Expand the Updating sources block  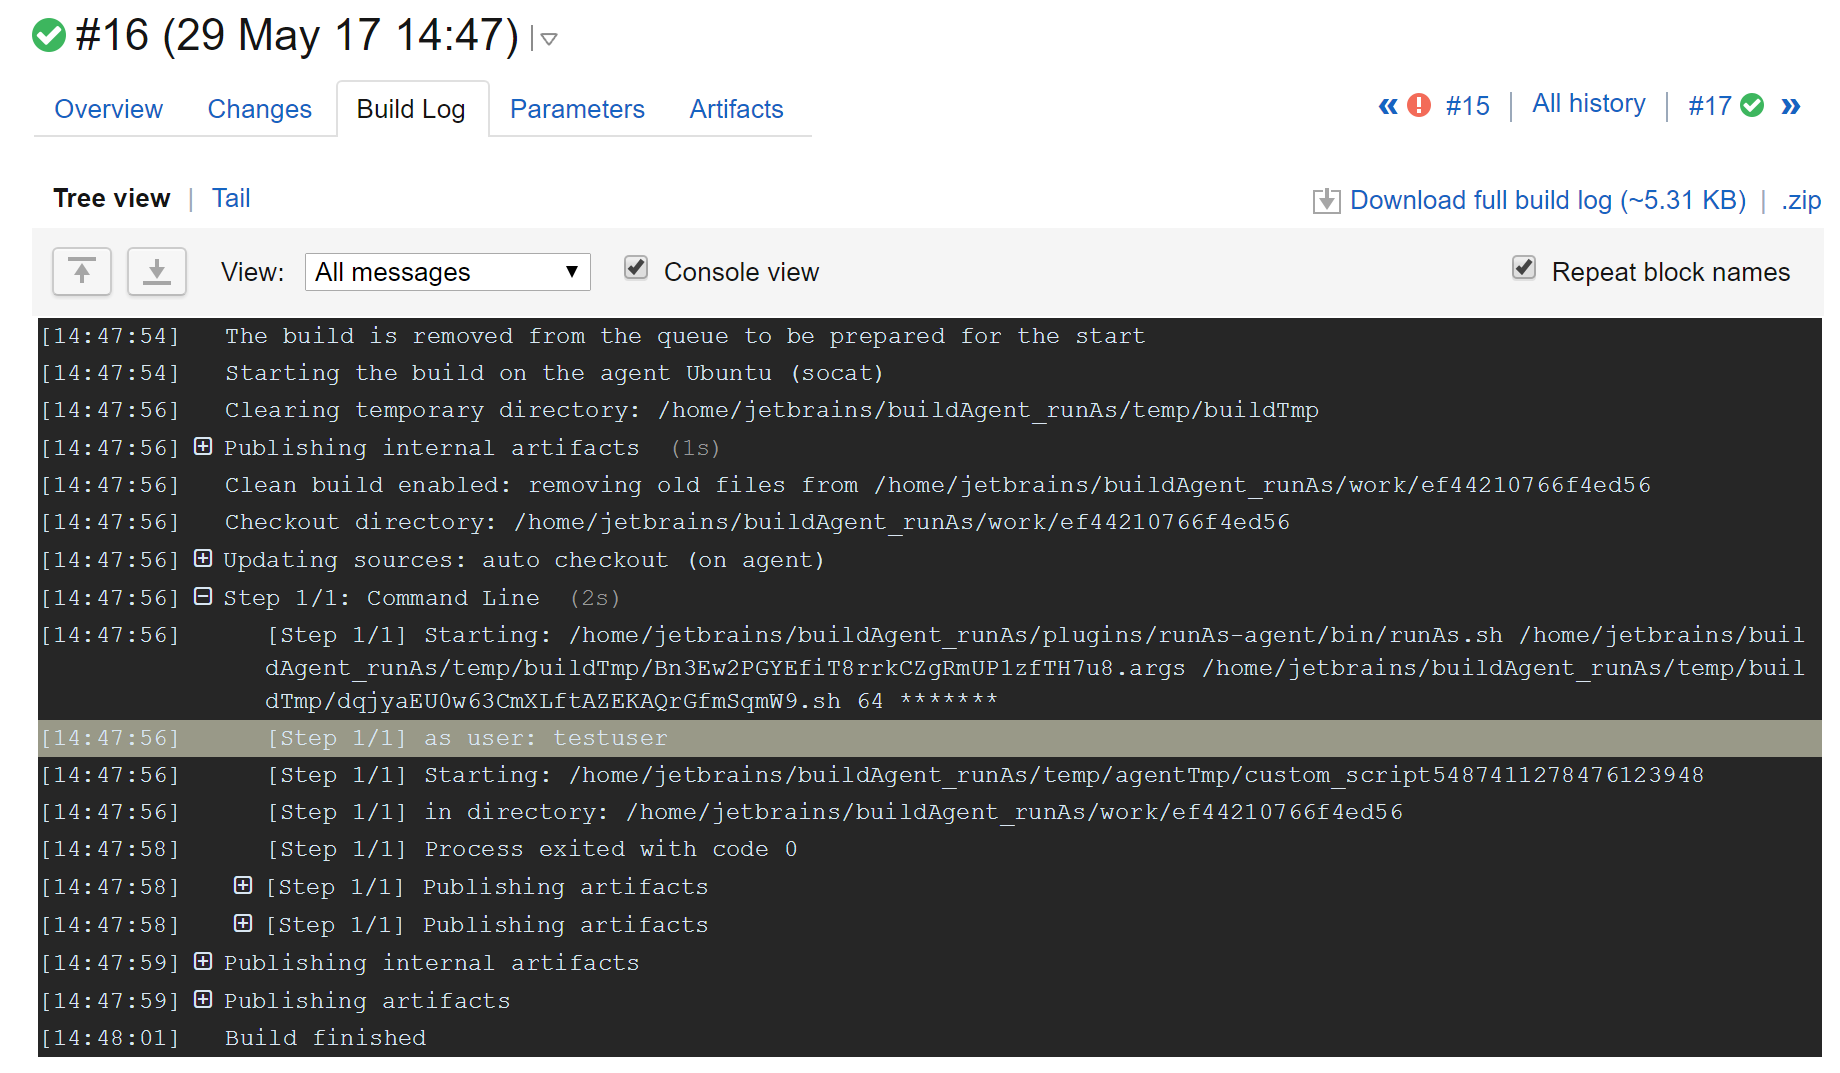click(x=203, y=559)
